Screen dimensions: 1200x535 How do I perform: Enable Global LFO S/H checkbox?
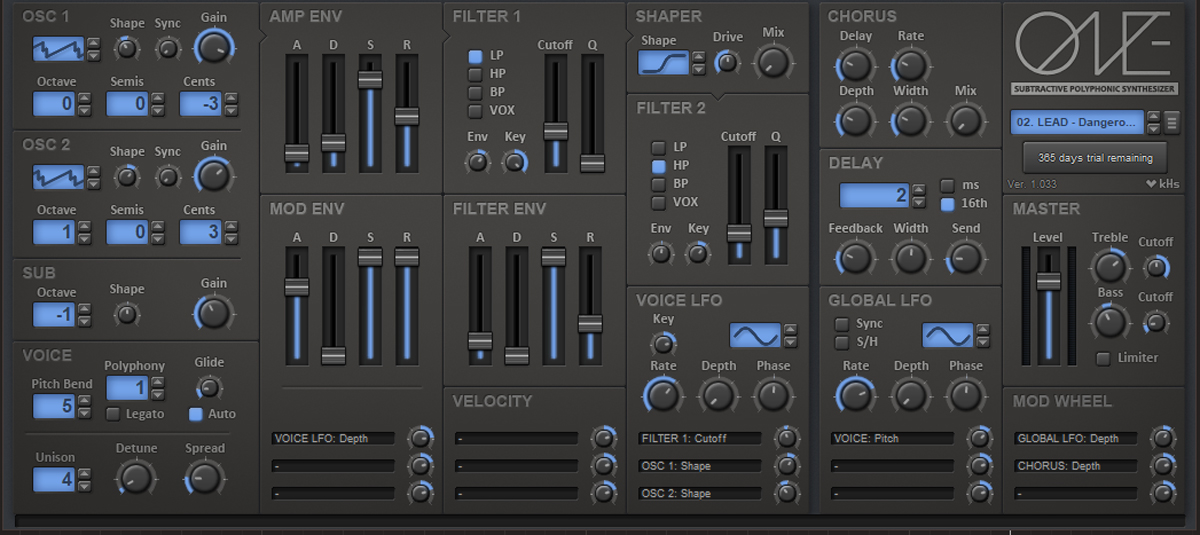coord(842,342)
